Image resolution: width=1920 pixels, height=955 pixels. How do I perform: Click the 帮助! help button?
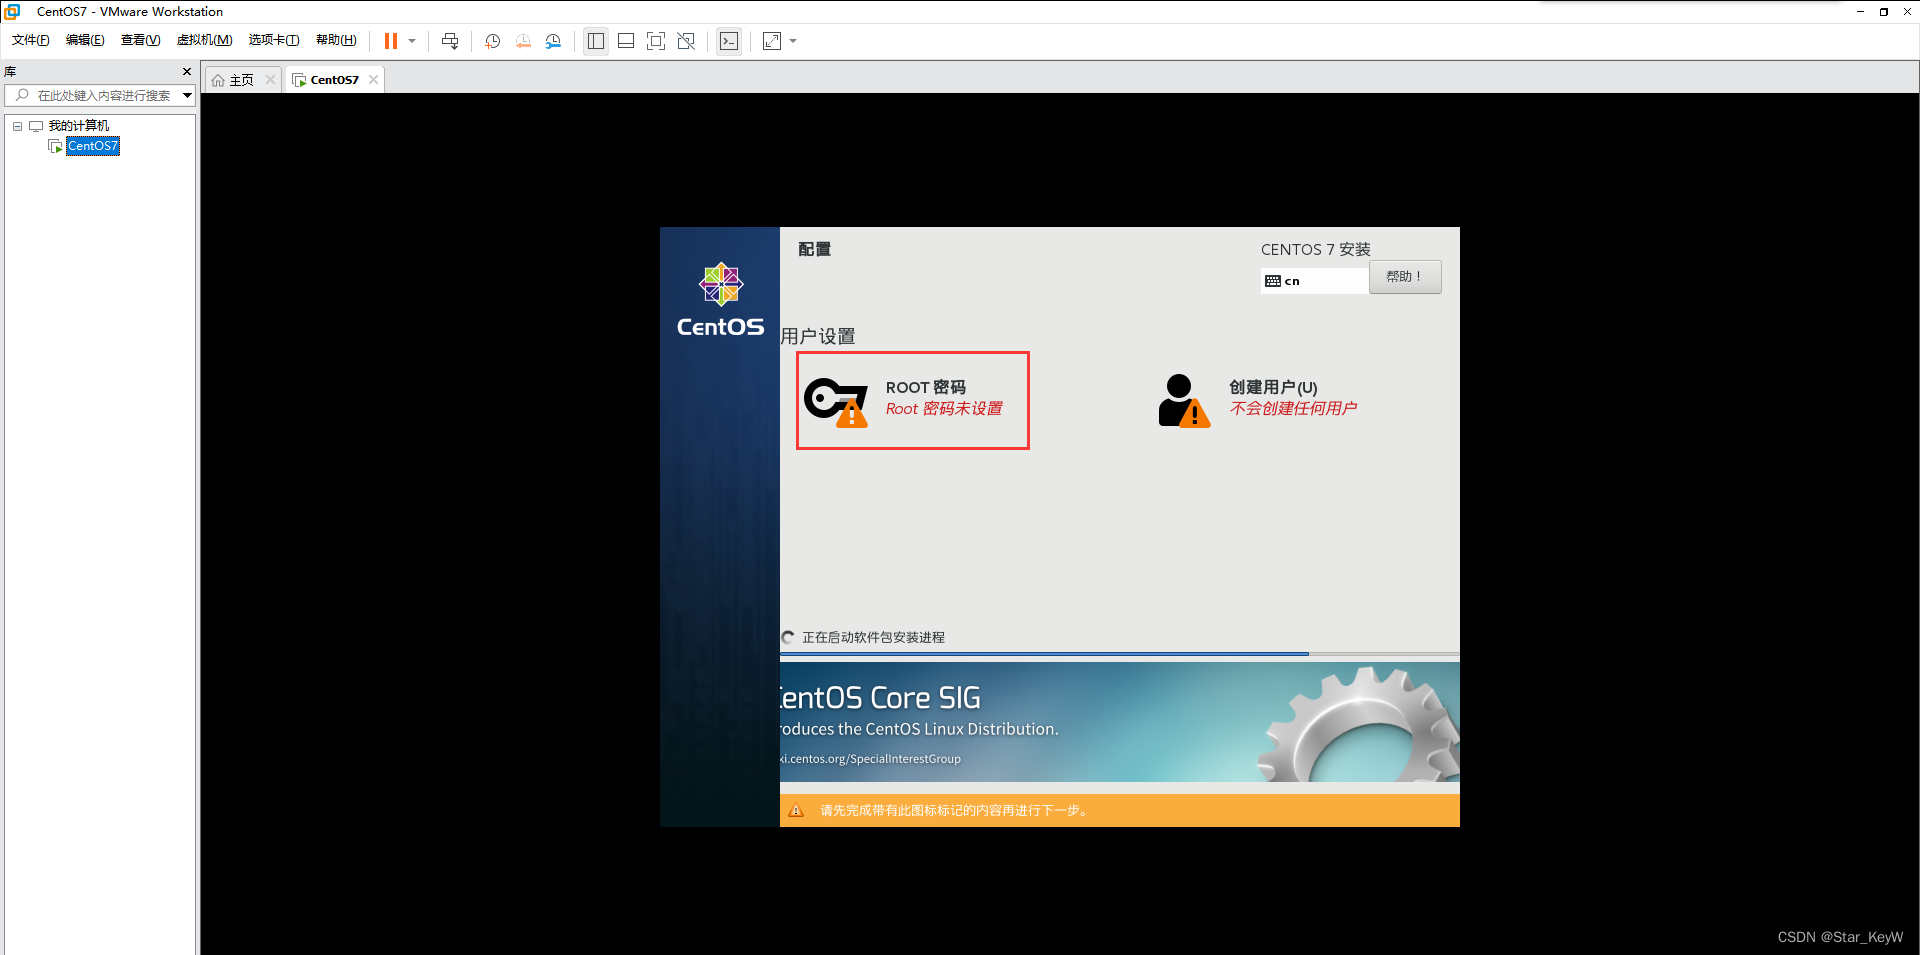[x=1405, y=277]
